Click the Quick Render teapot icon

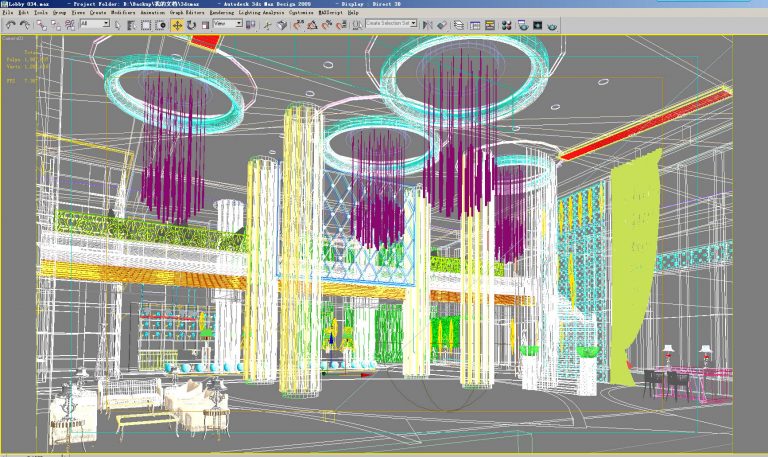coord(552,24)
